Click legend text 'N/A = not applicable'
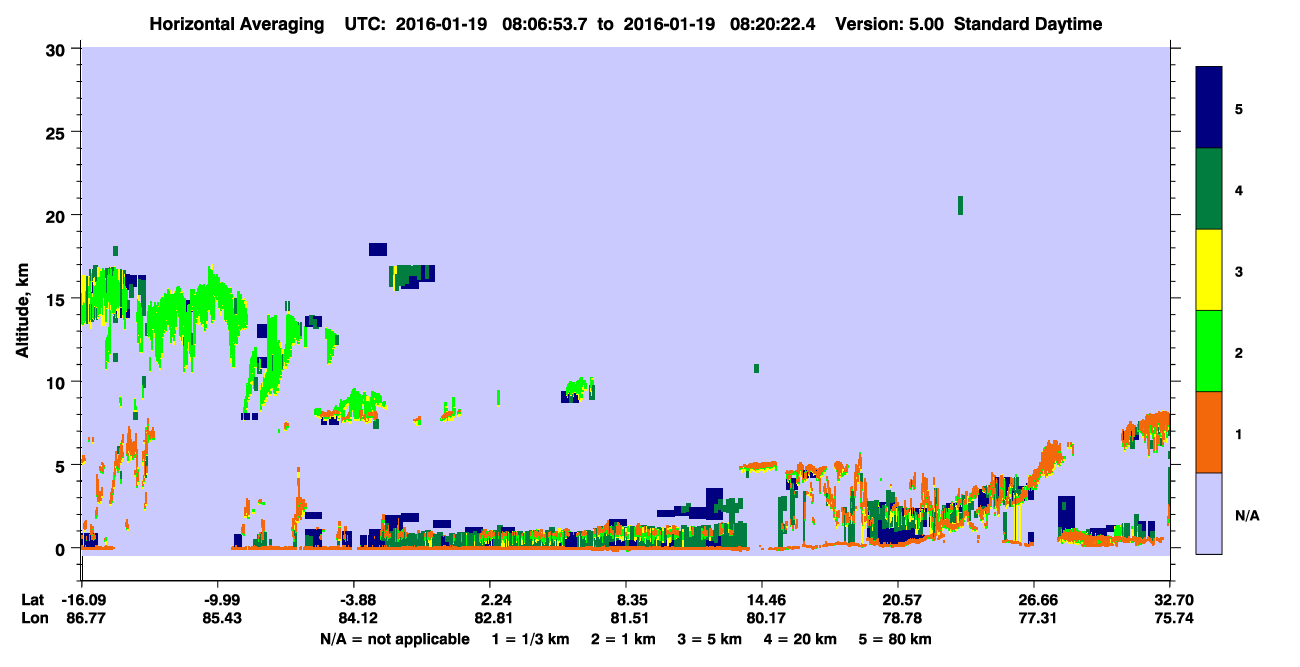 pyautogui.click(x=394, y=639)
